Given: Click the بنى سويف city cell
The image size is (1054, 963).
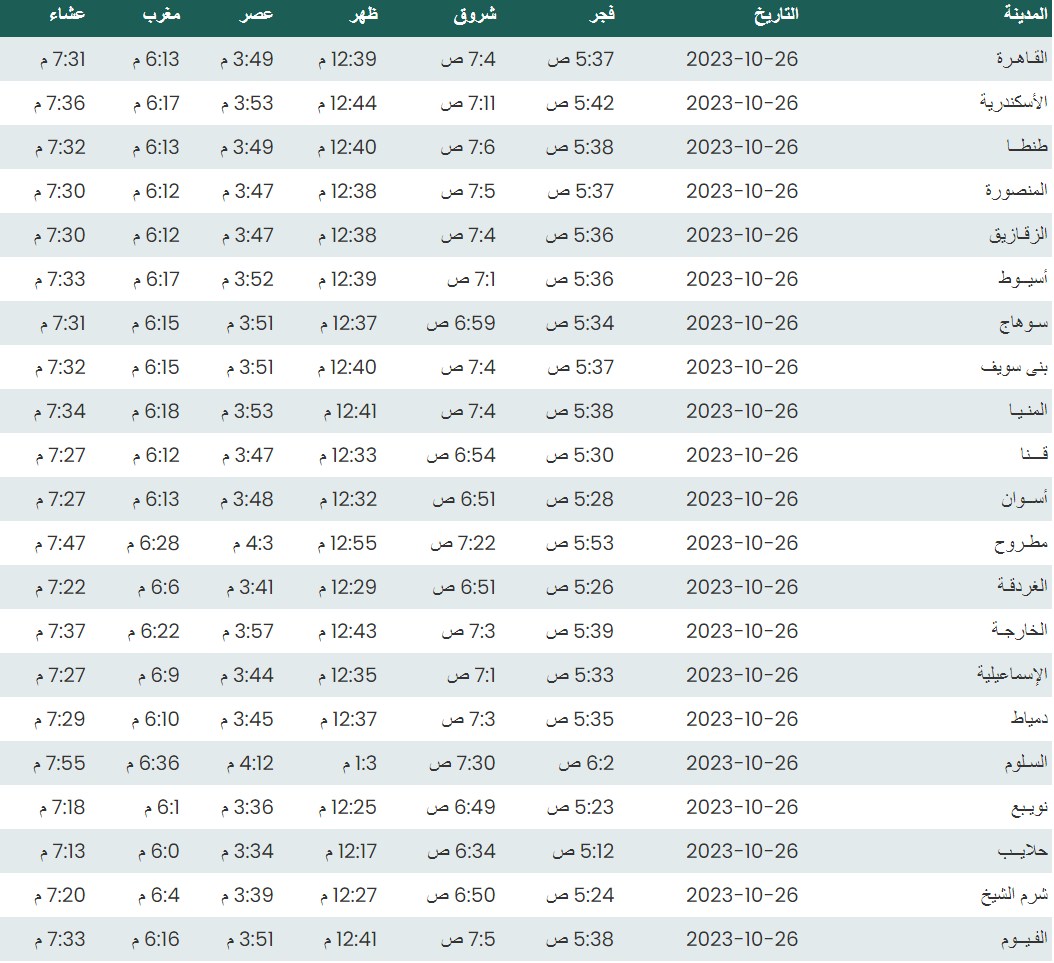Looking at the screenshot, I should point(1014,367).
